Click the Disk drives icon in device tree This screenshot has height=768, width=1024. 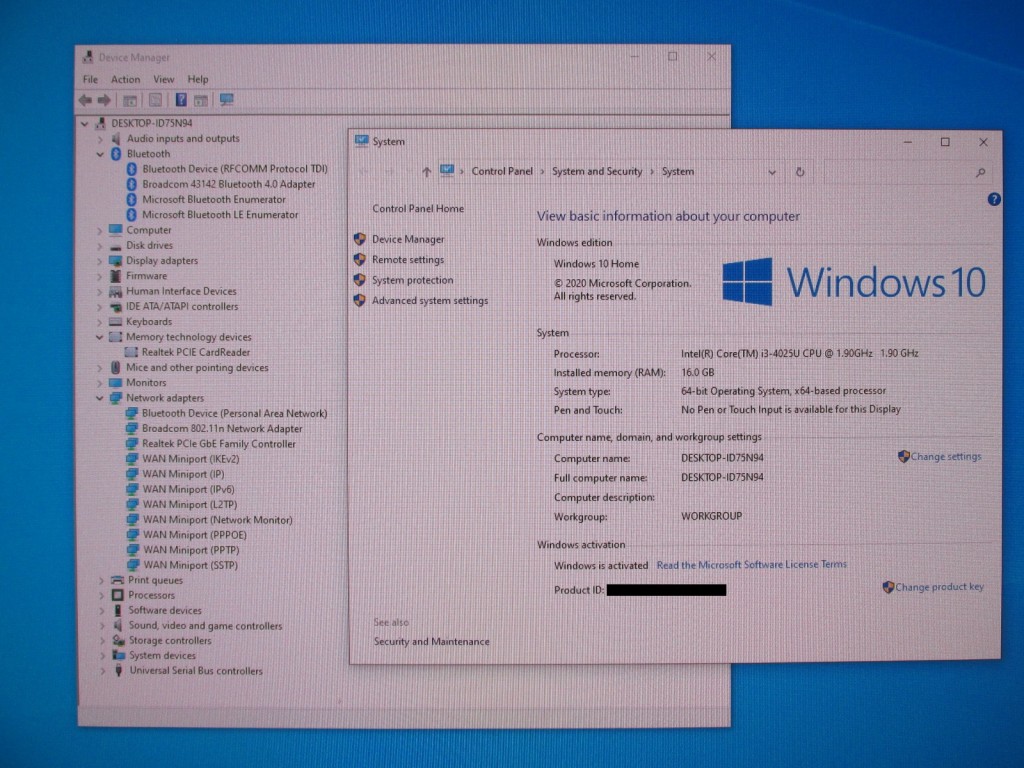pos(116,246)
